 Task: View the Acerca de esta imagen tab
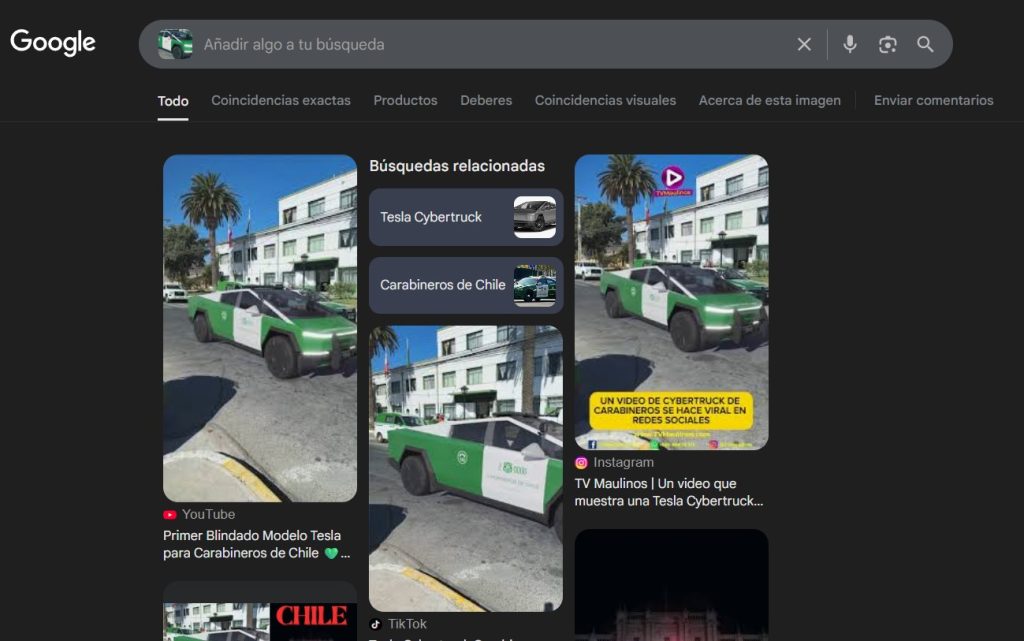coord(770,101)
